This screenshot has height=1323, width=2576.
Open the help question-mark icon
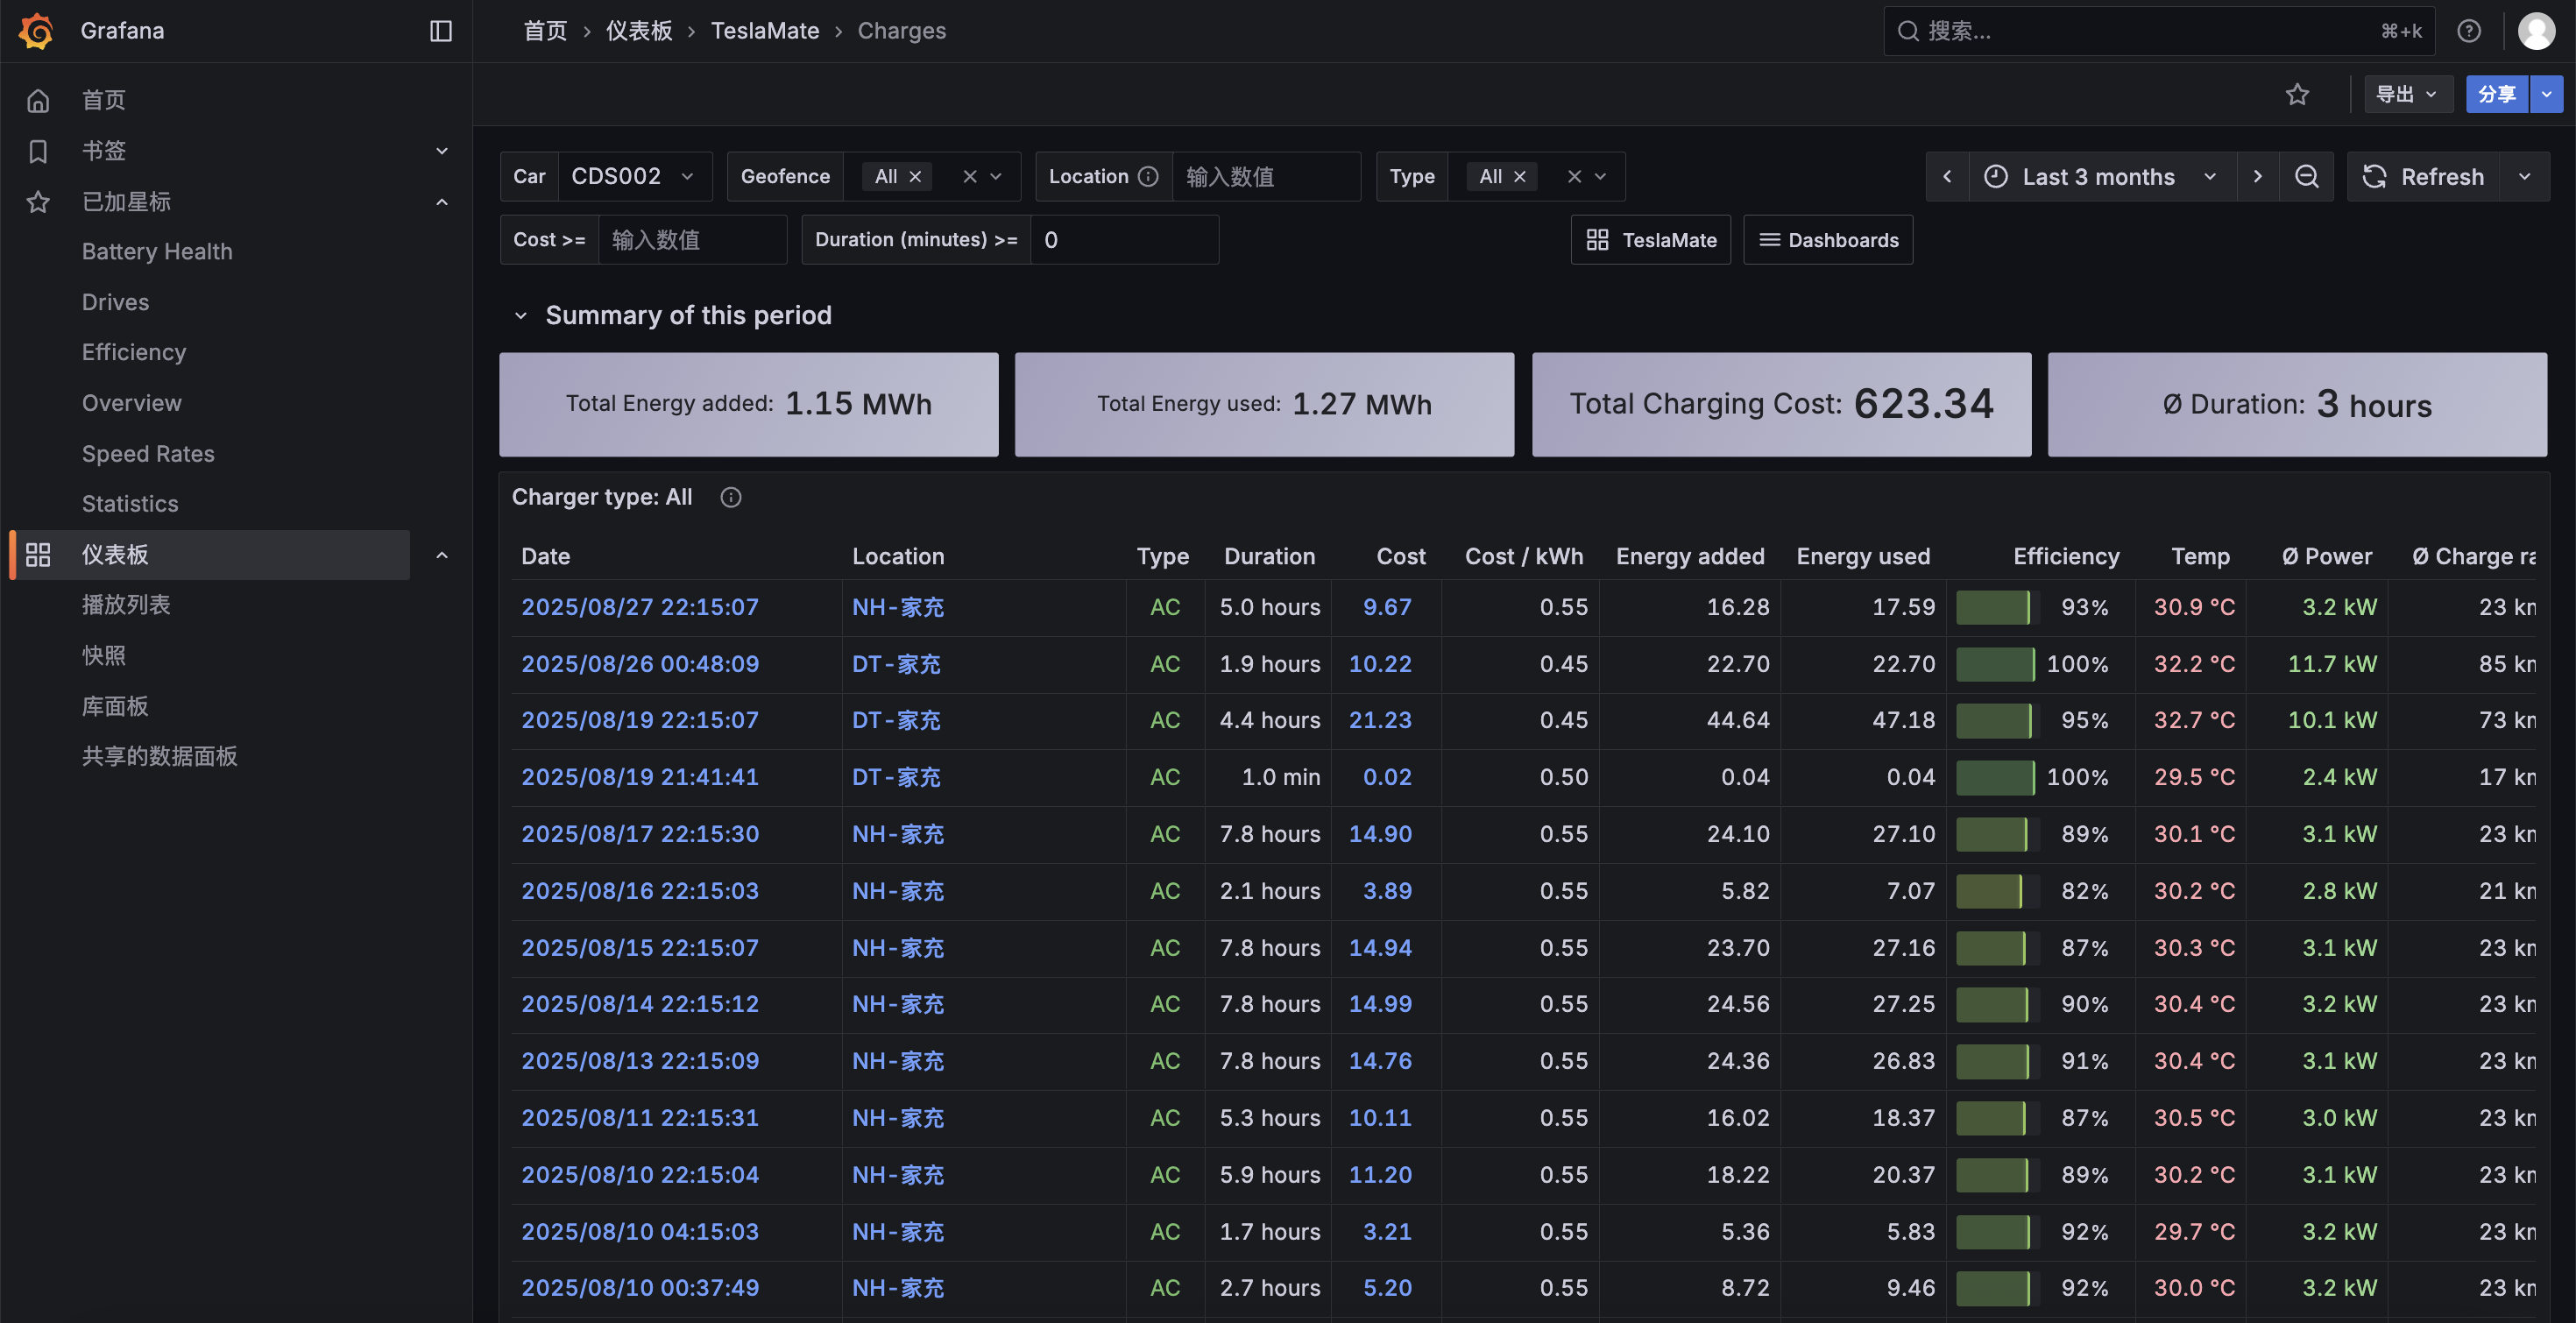[2468, 31]
